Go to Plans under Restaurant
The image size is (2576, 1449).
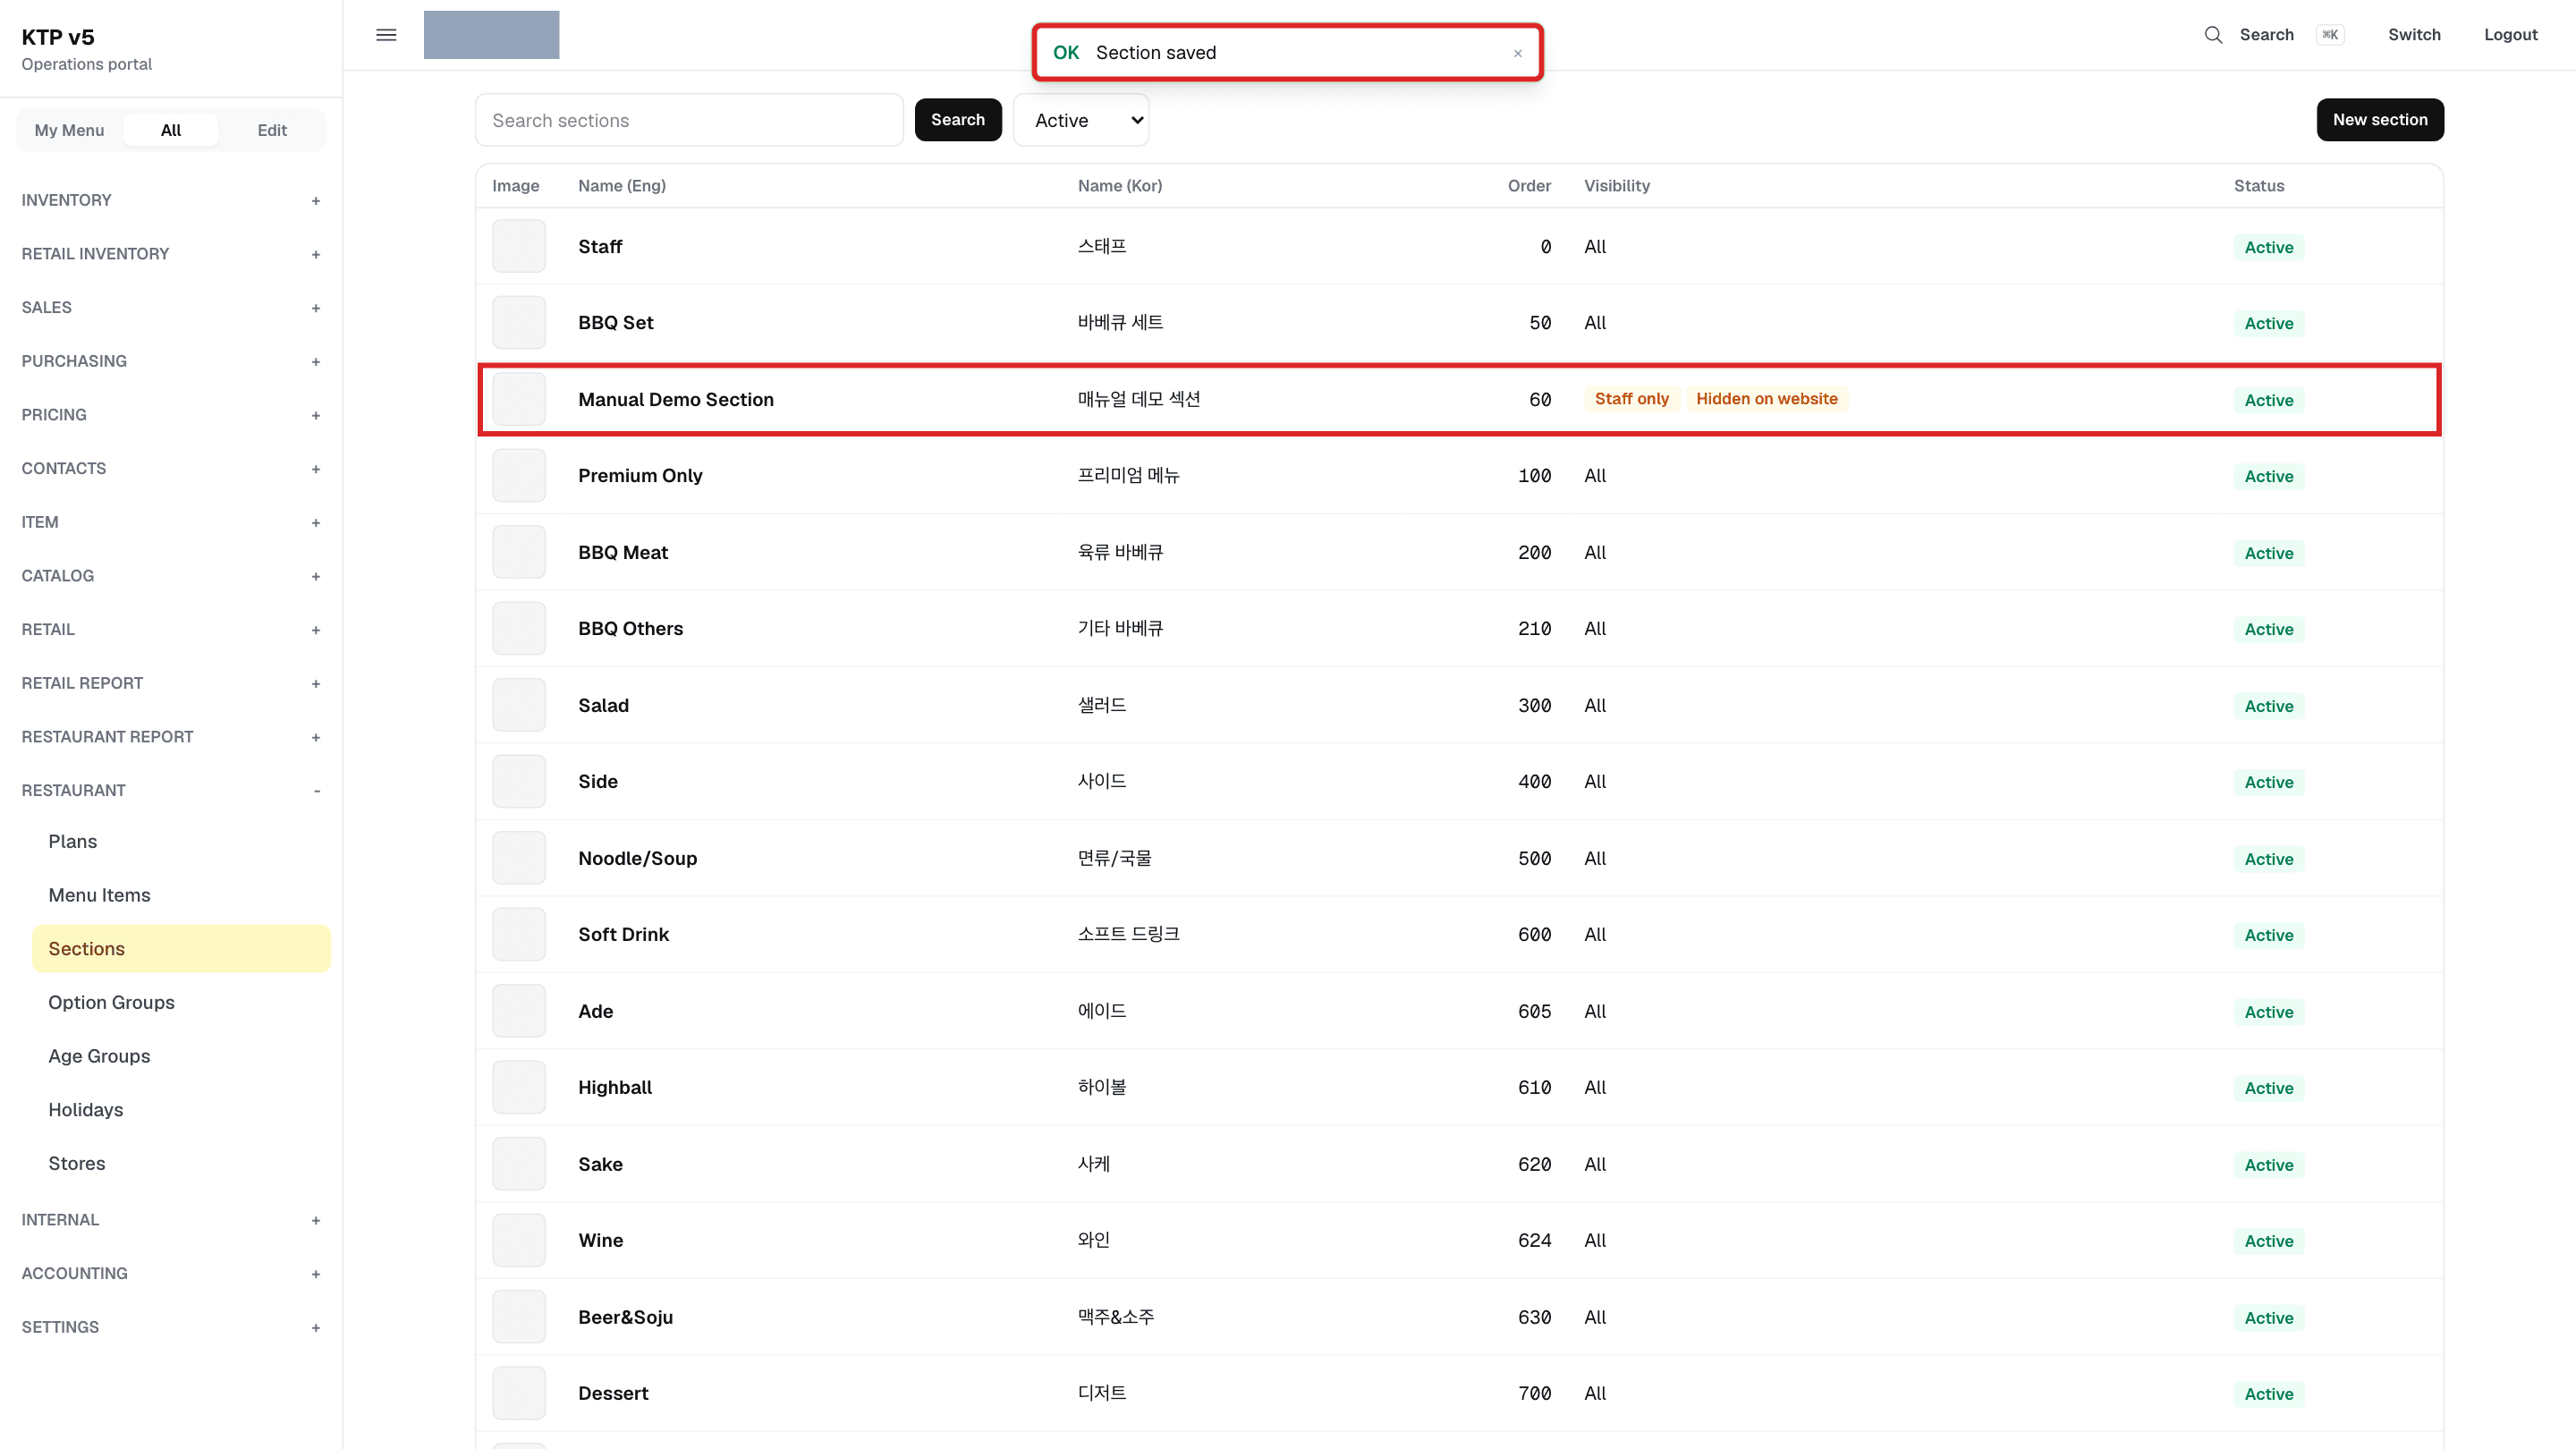tap(181, 841)
